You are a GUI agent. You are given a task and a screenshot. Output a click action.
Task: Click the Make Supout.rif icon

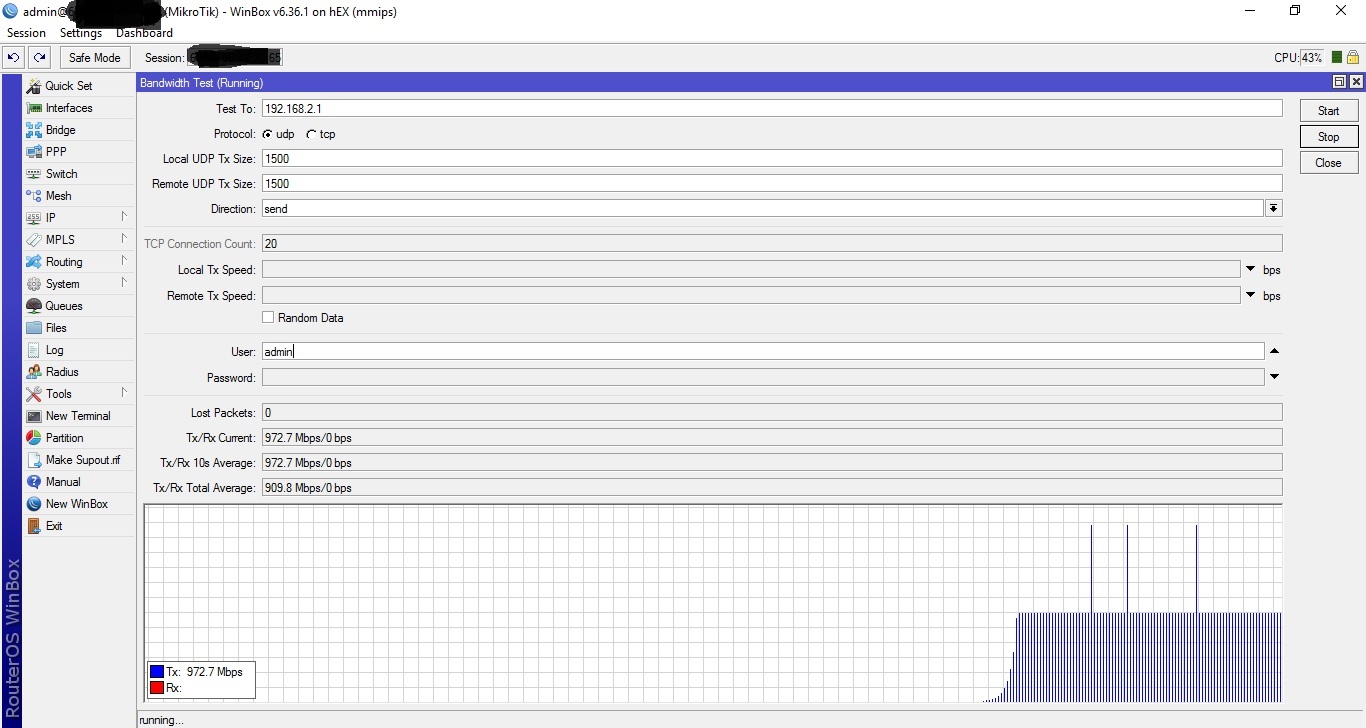pos(34,460)
